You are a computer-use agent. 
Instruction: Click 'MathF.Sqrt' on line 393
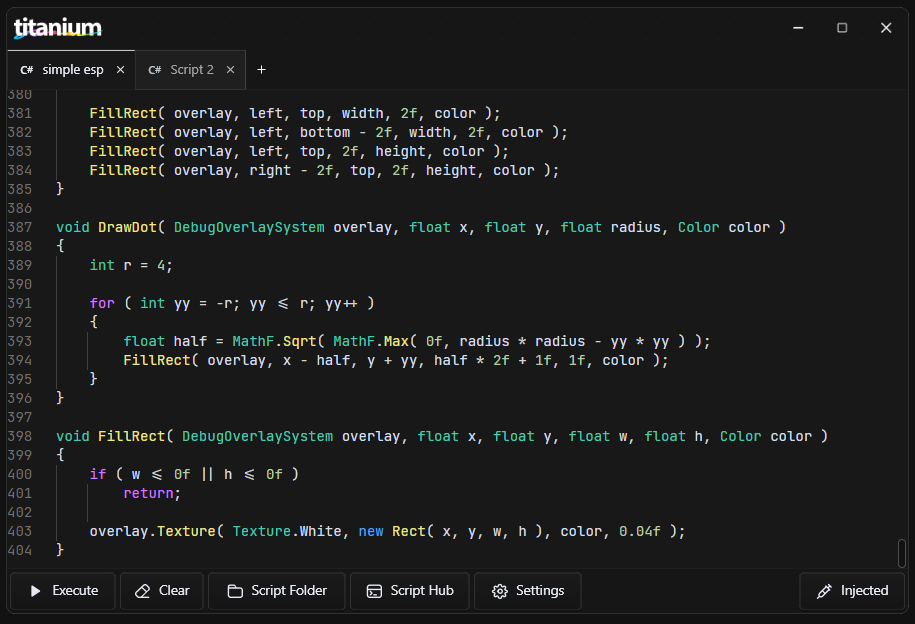coord(274,341)
